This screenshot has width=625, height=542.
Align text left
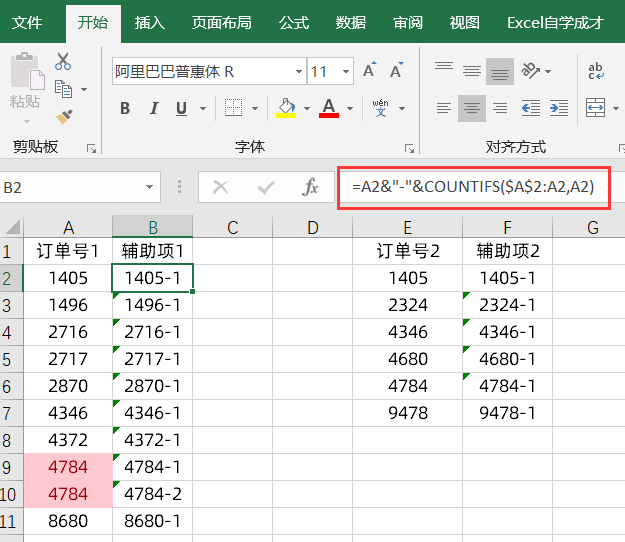point(444,108)
